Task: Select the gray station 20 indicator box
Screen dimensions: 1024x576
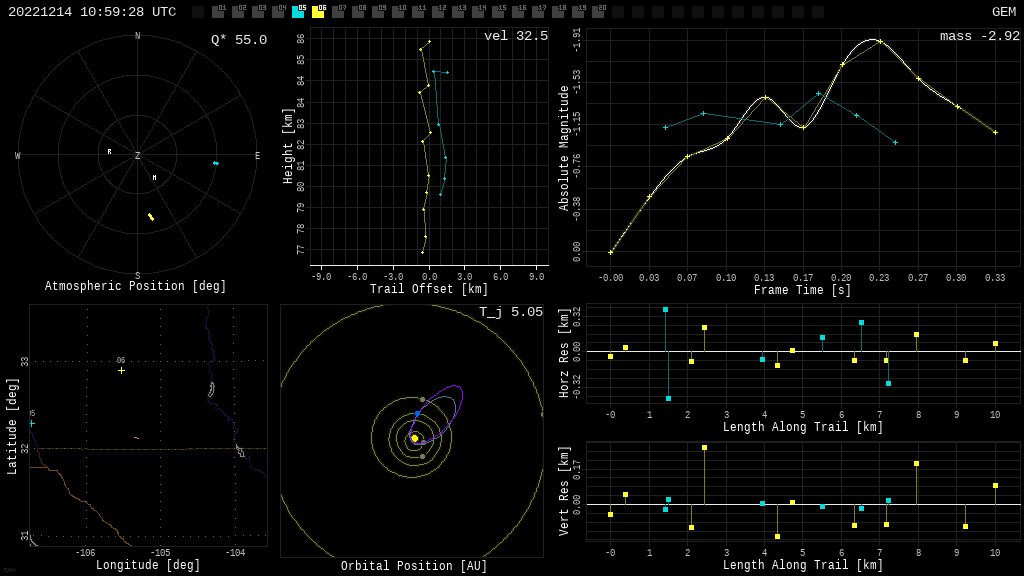Action: pyautogui.click(x=598, y=12)
